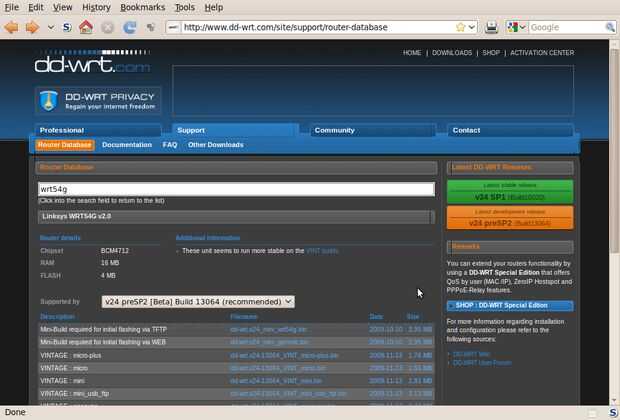Click the text 'BCM4712' chipset value

(x=115, y=251)
